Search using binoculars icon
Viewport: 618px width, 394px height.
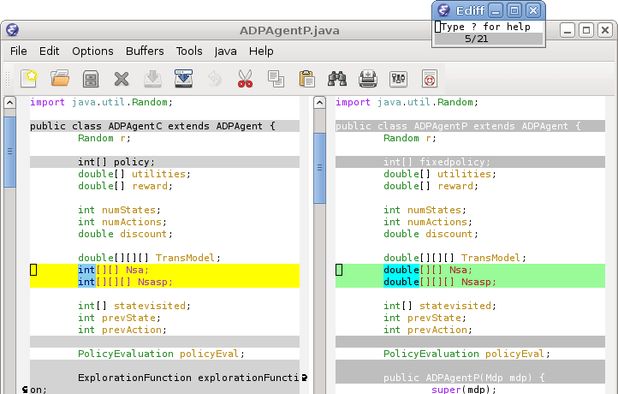point(337,78)
